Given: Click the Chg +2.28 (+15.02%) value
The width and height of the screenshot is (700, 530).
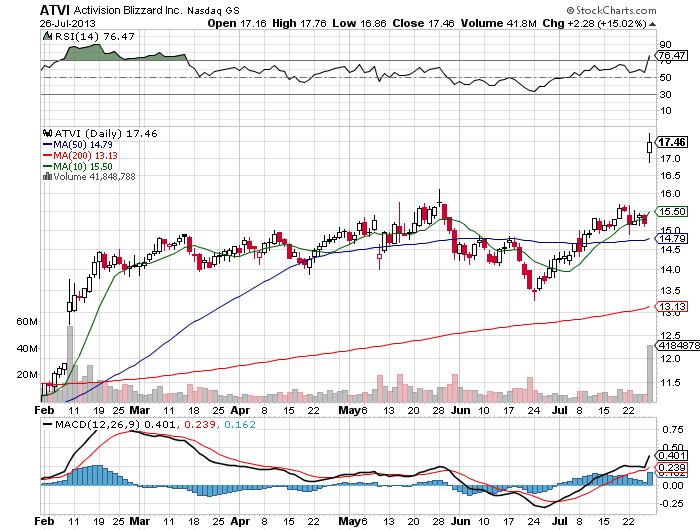Looking at the screenshot, I should click(594, 23).
